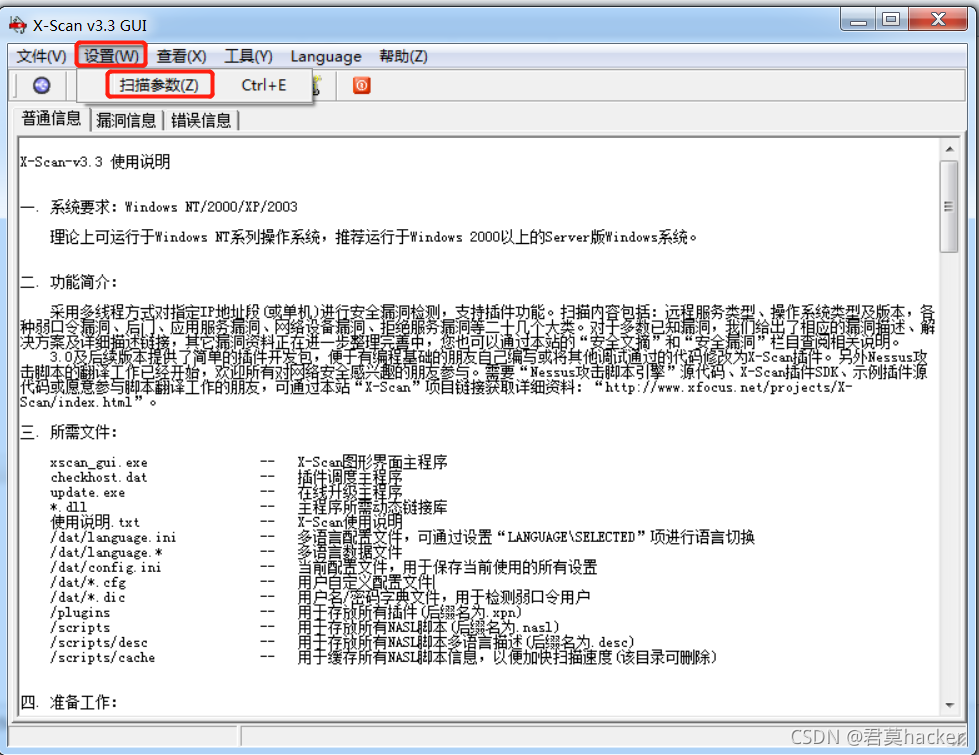979x755 pixels.
Task: Click the title line X-Scan-v3.3 使用说明
Action: (95, 162)
